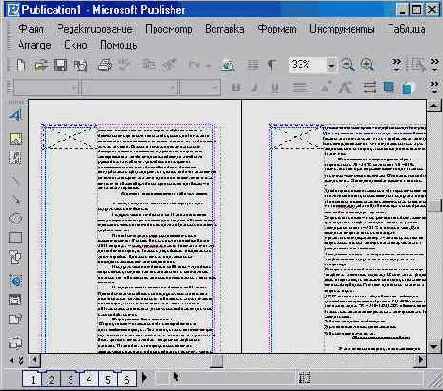
Task: Toggle special characters paragraph mark button
Action: (x=271, y=65)
